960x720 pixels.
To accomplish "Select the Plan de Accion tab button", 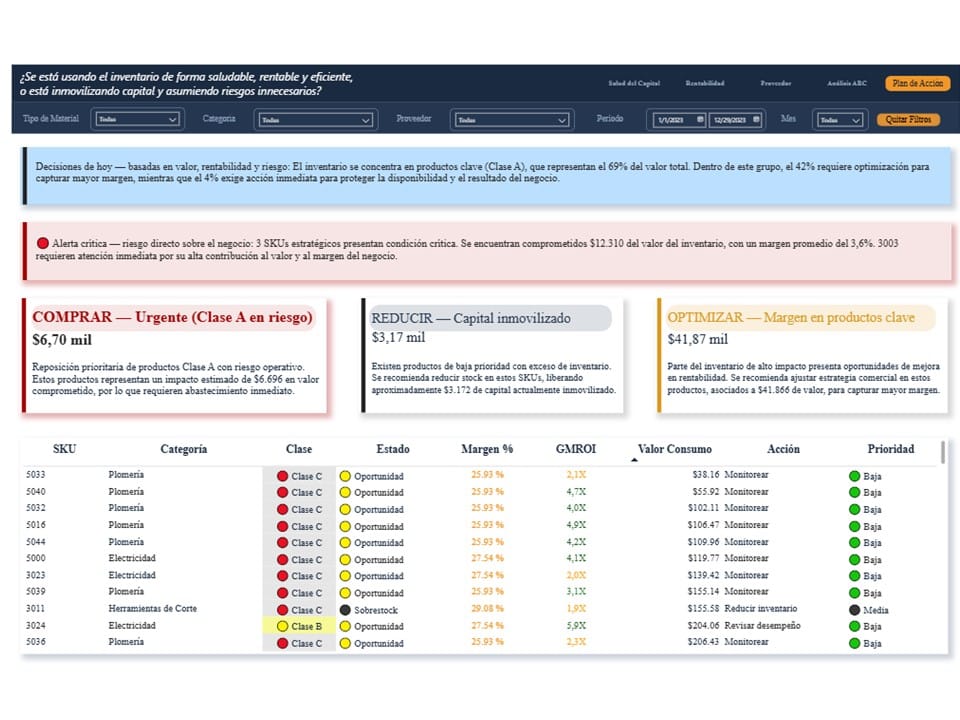I will 917,83.
